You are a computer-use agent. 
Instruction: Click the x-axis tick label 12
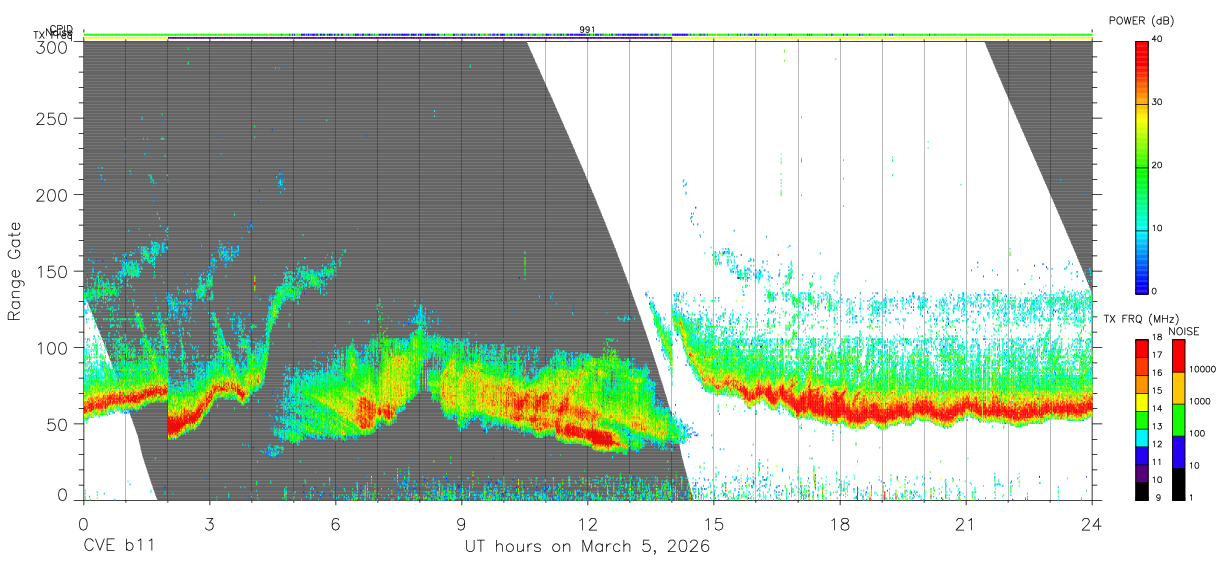coord(587,524)
